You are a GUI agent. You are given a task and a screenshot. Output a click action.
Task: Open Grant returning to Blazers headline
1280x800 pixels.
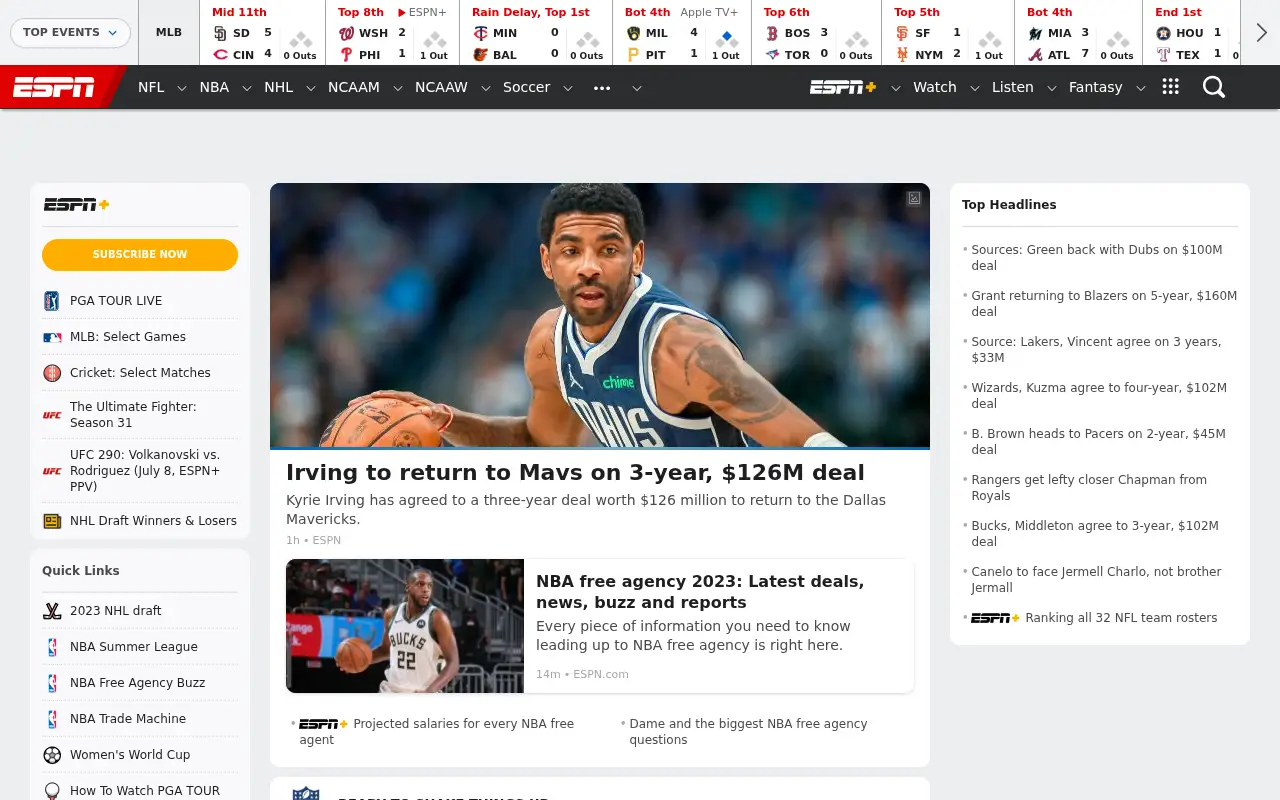click(x=1104, y=304)
